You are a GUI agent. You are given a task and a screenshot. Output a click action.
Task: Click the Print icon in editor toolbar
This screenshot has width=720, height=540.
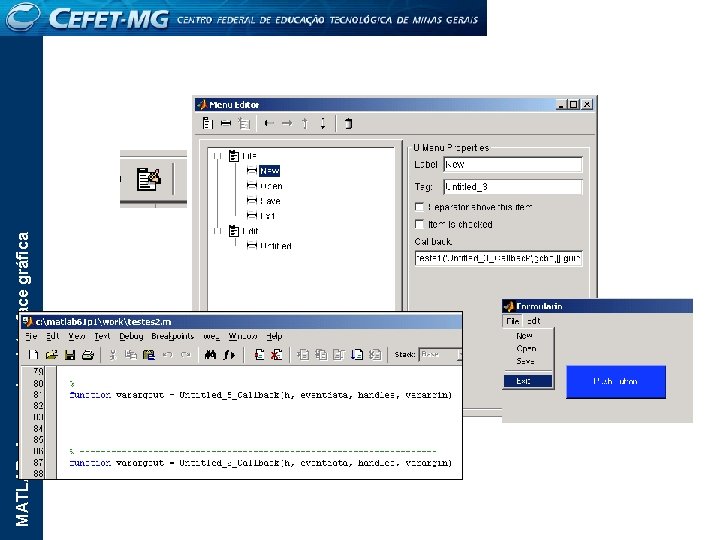(88, 354)
